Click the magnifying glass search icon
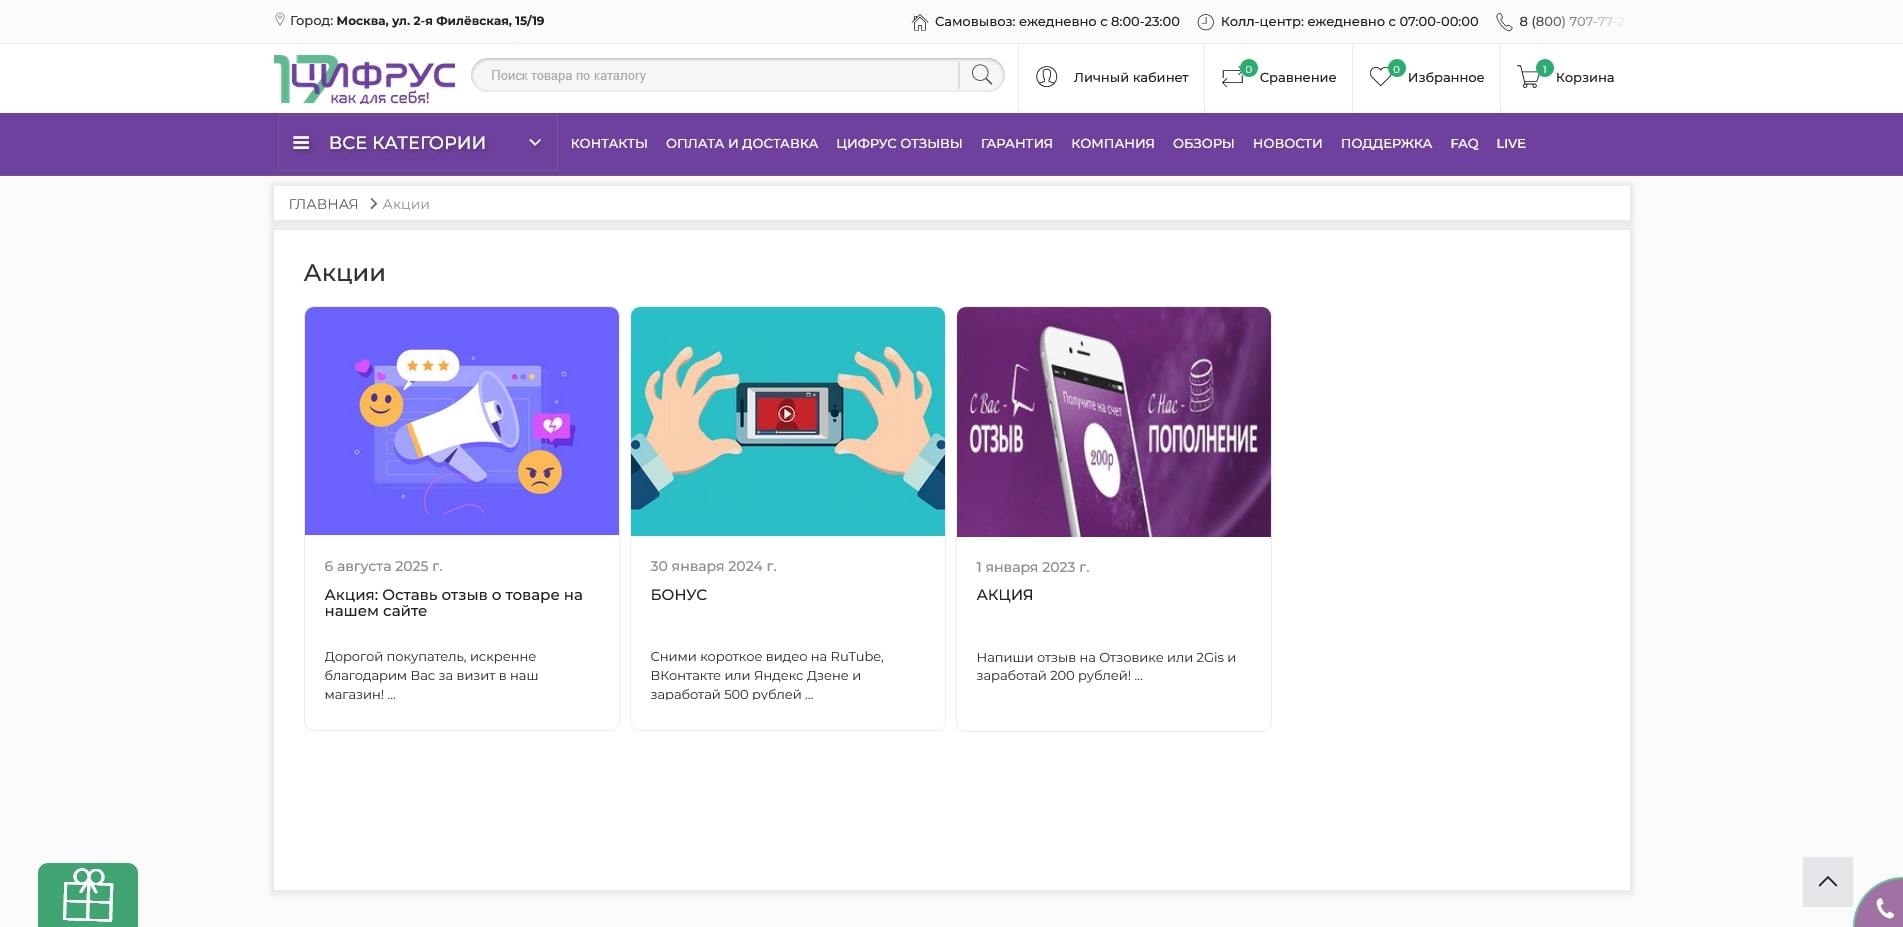The width and height of the screenshot is (1903, 927). 981,75
